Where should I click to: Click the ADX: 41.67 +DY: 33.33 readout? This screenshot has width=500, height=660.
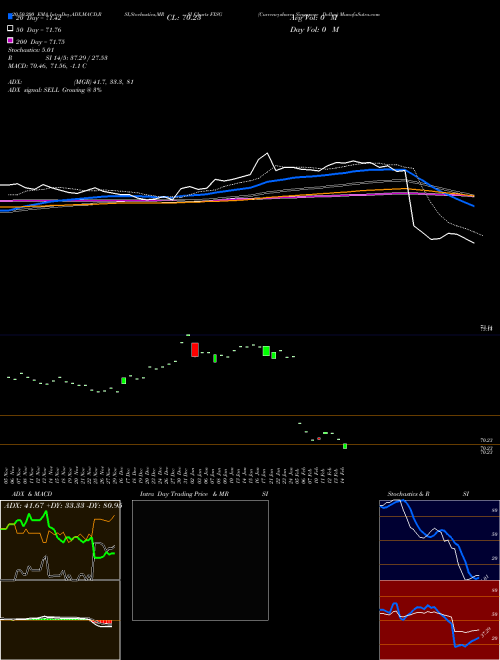tap(63, 505)
